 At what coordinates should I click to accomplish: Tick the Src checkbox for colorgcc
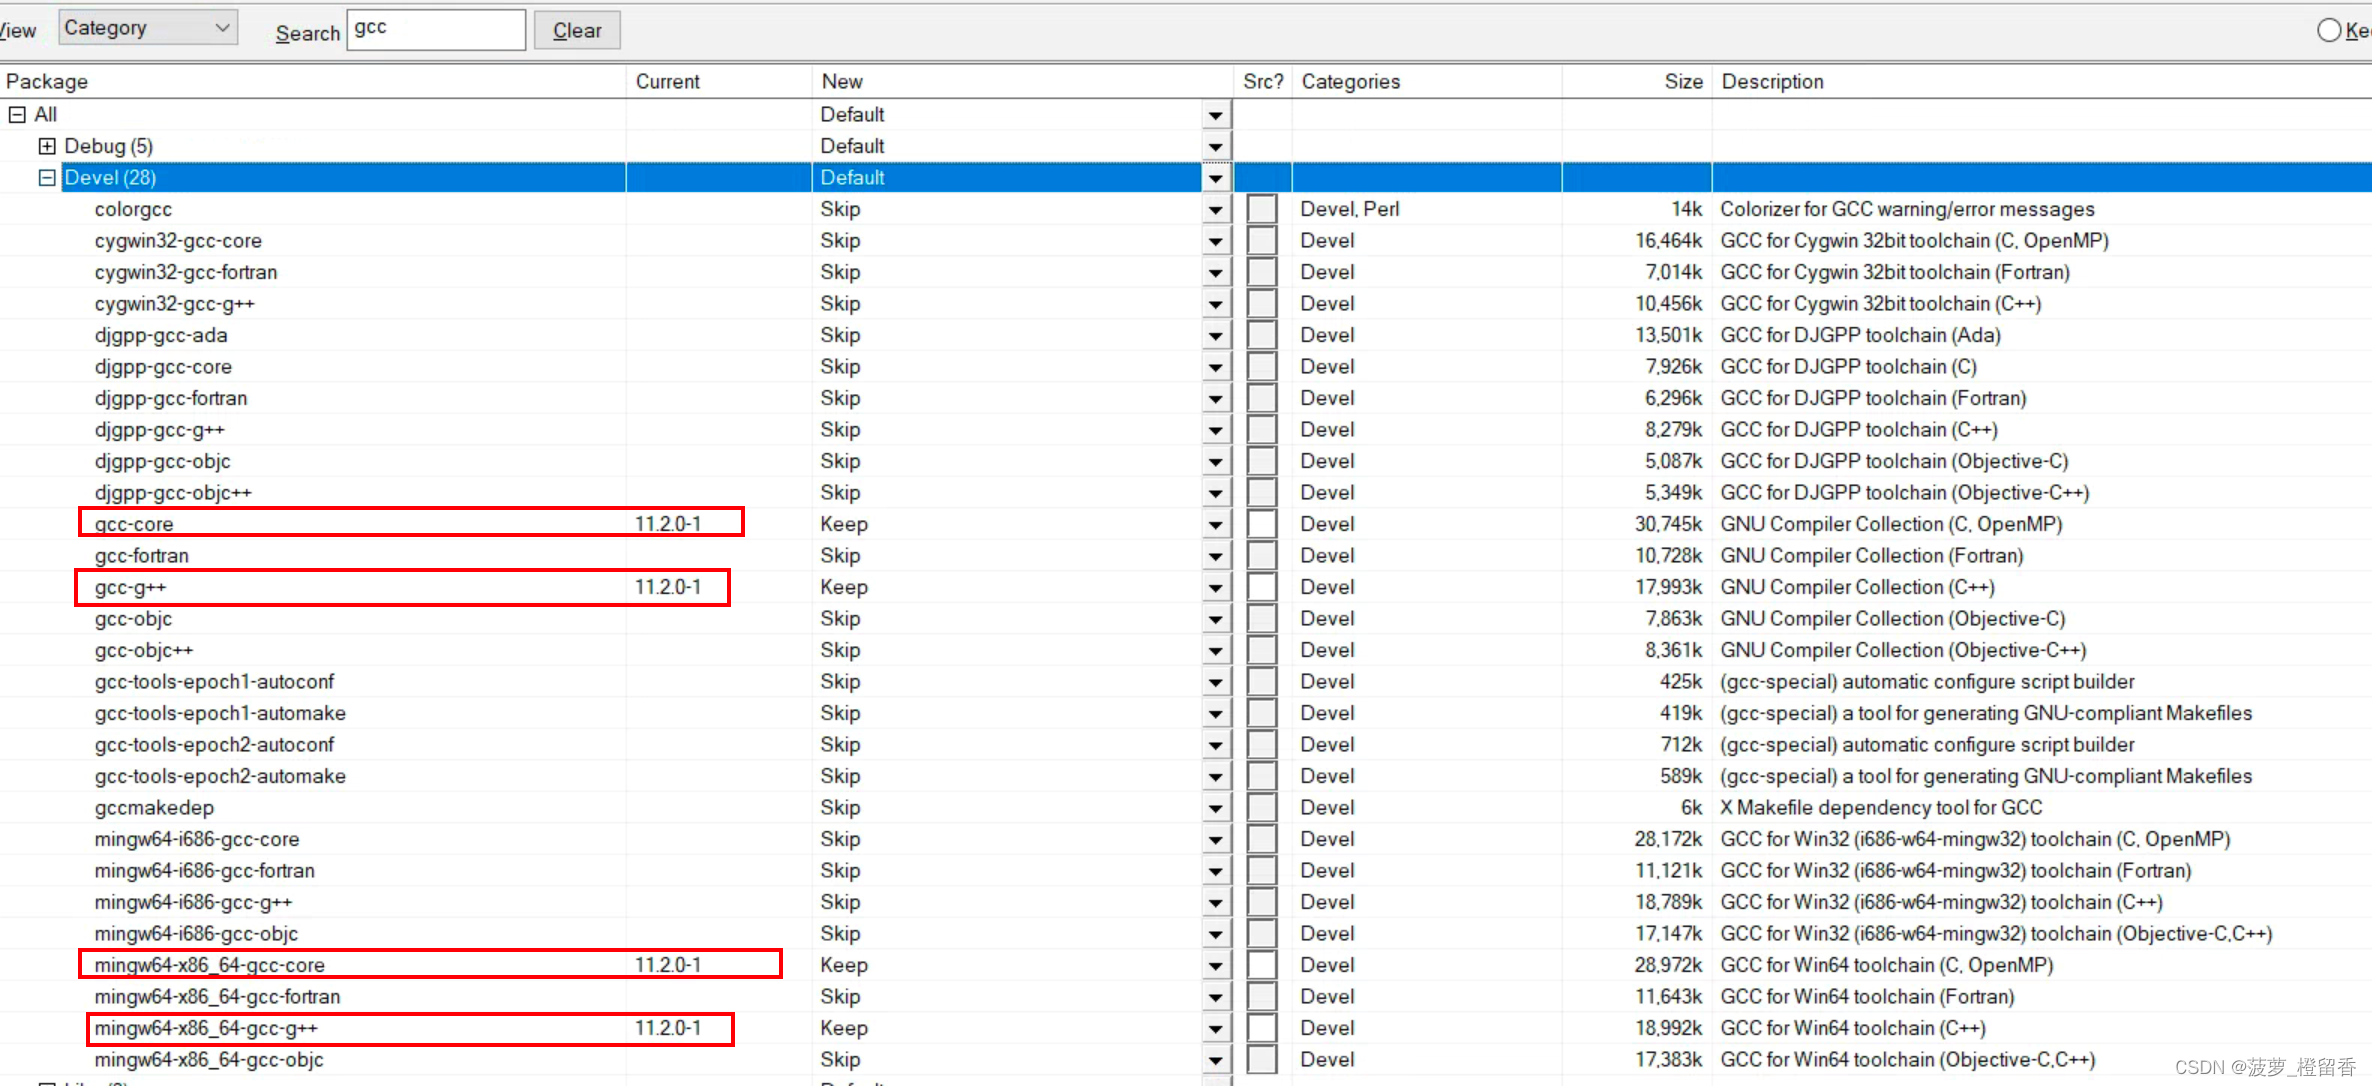point(1262,209)
